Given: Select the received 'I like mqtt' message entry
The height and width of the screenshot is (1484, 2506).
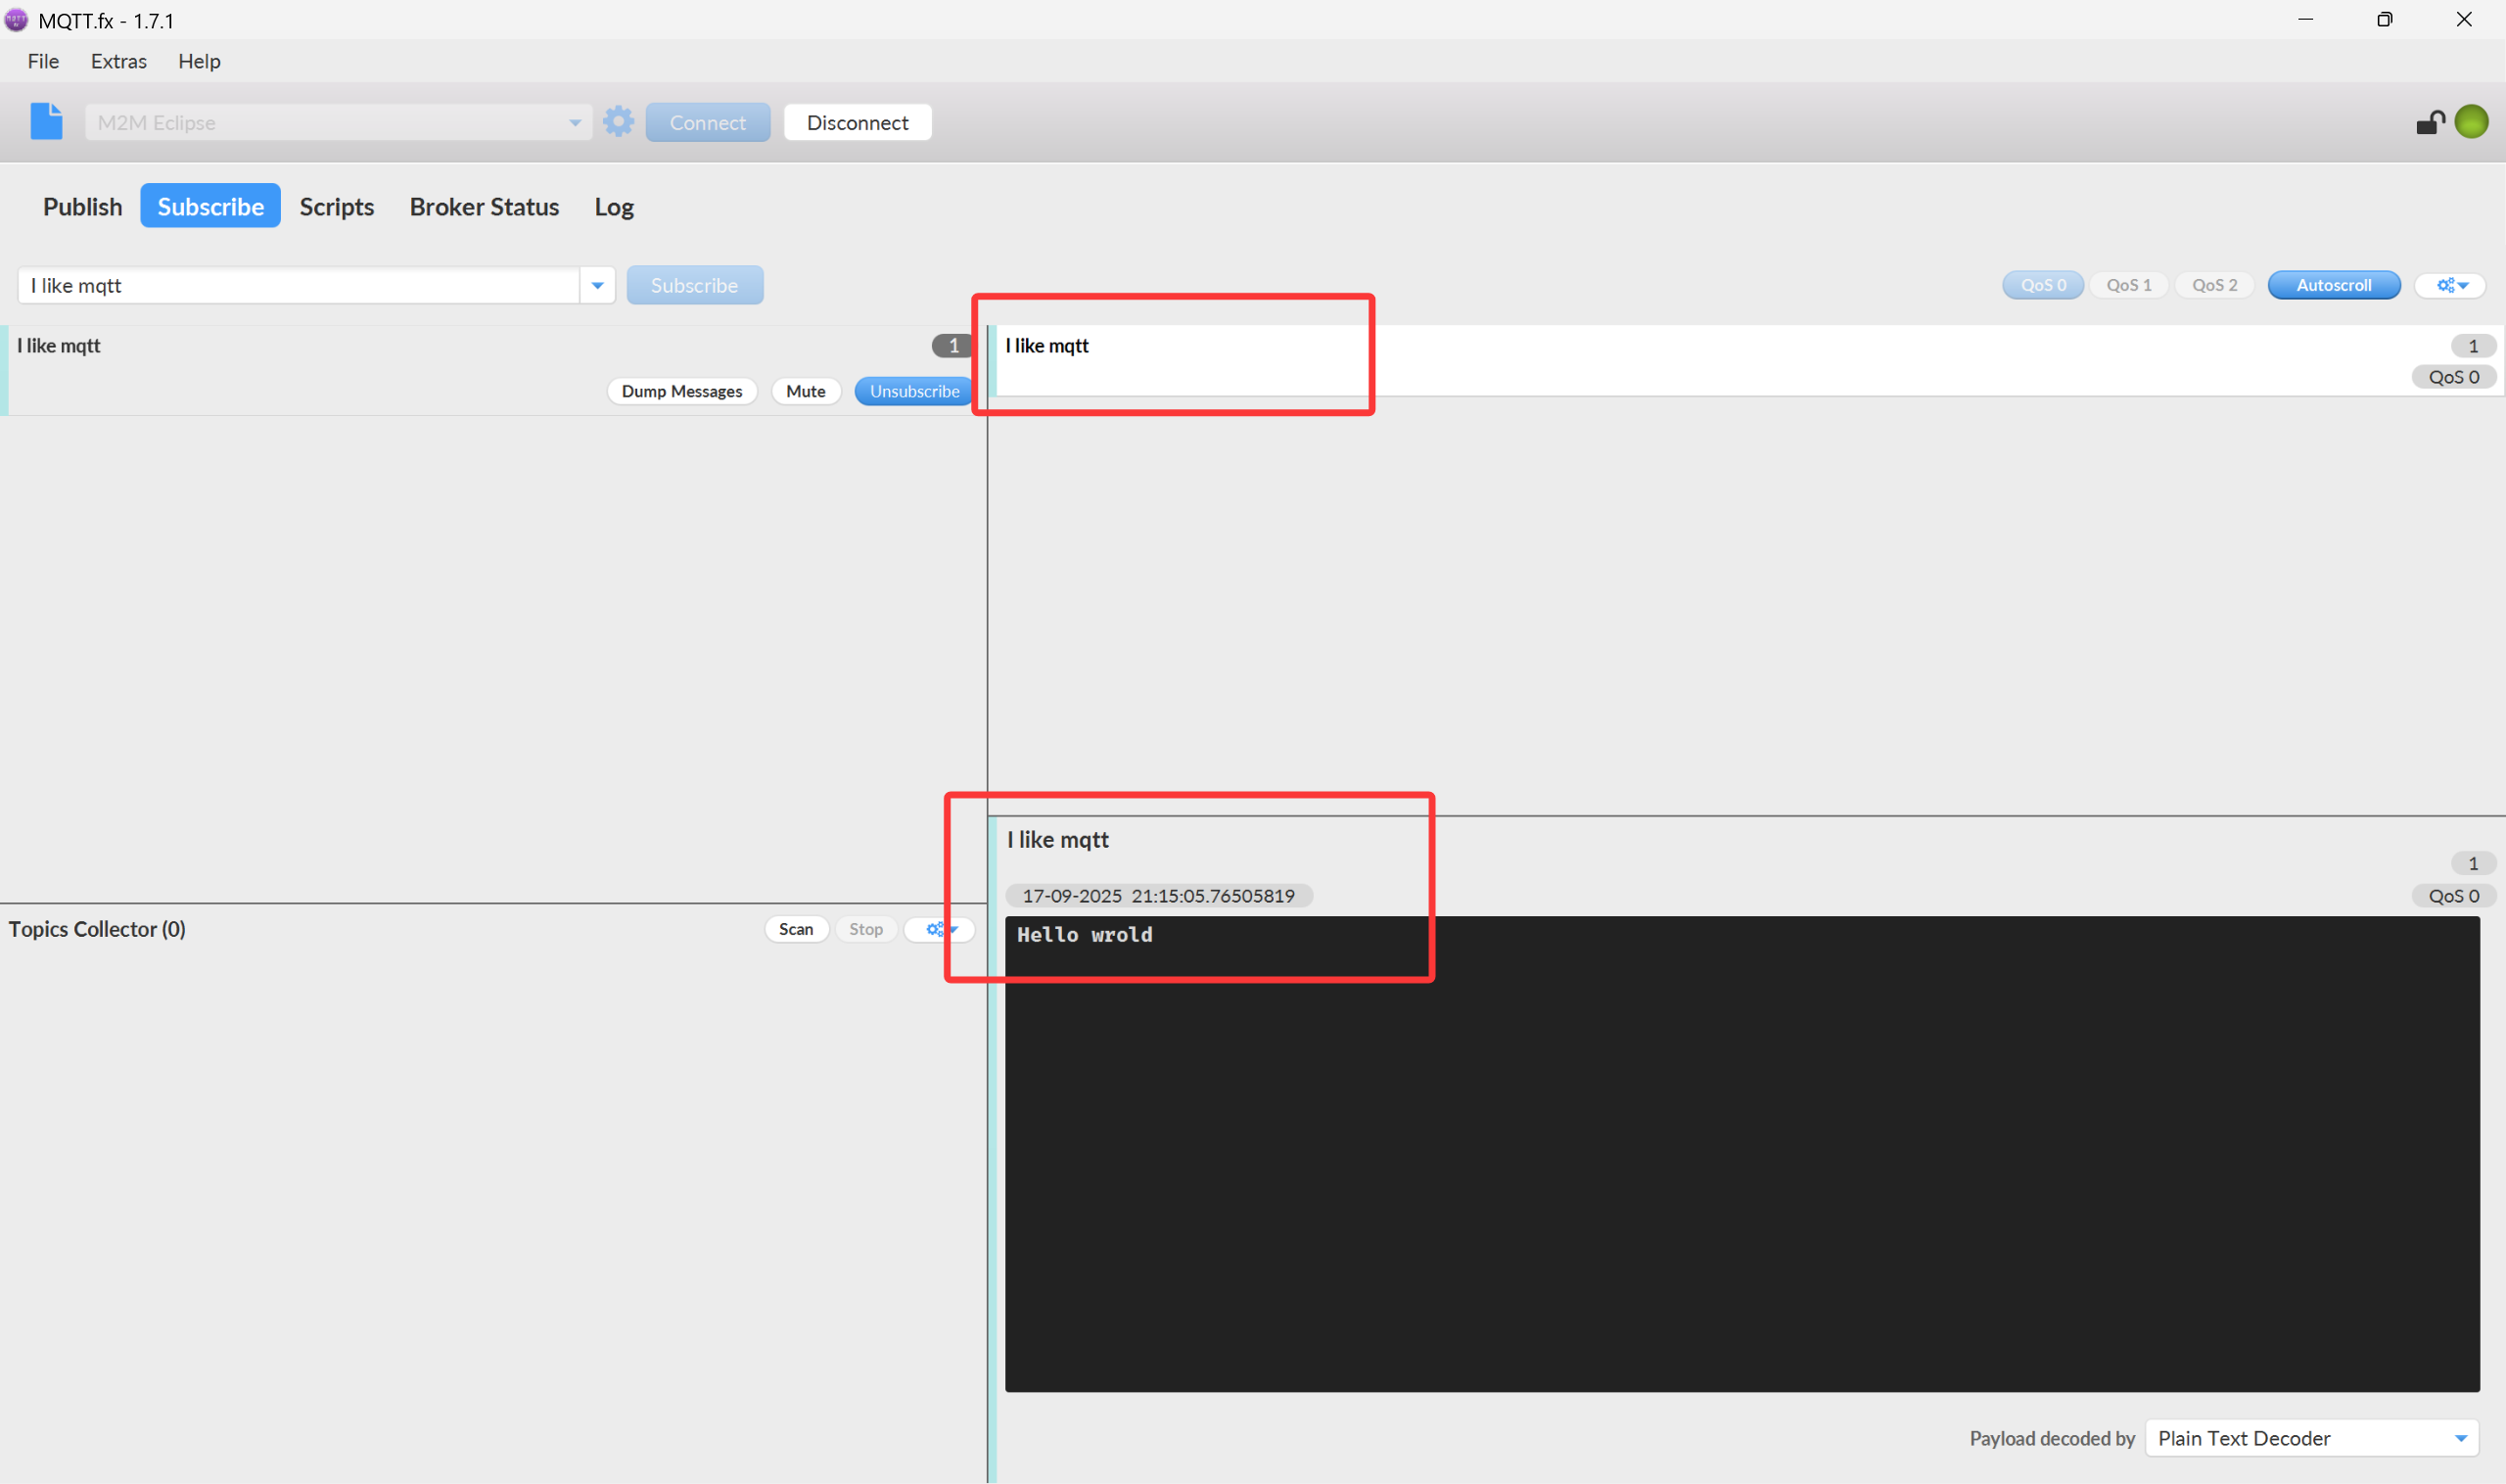Looking at the screenshot, I should 1746,360.
